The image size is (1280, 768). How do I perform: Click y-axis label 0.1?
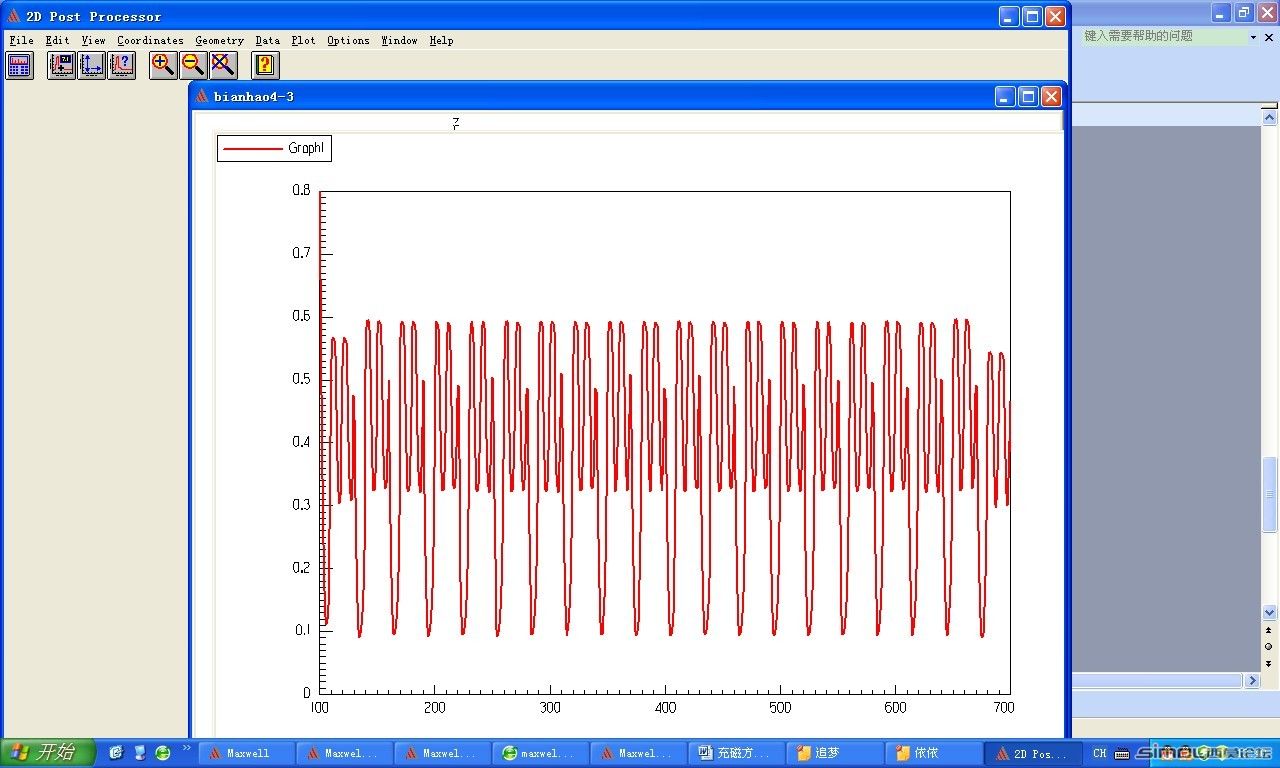[301, 630]
